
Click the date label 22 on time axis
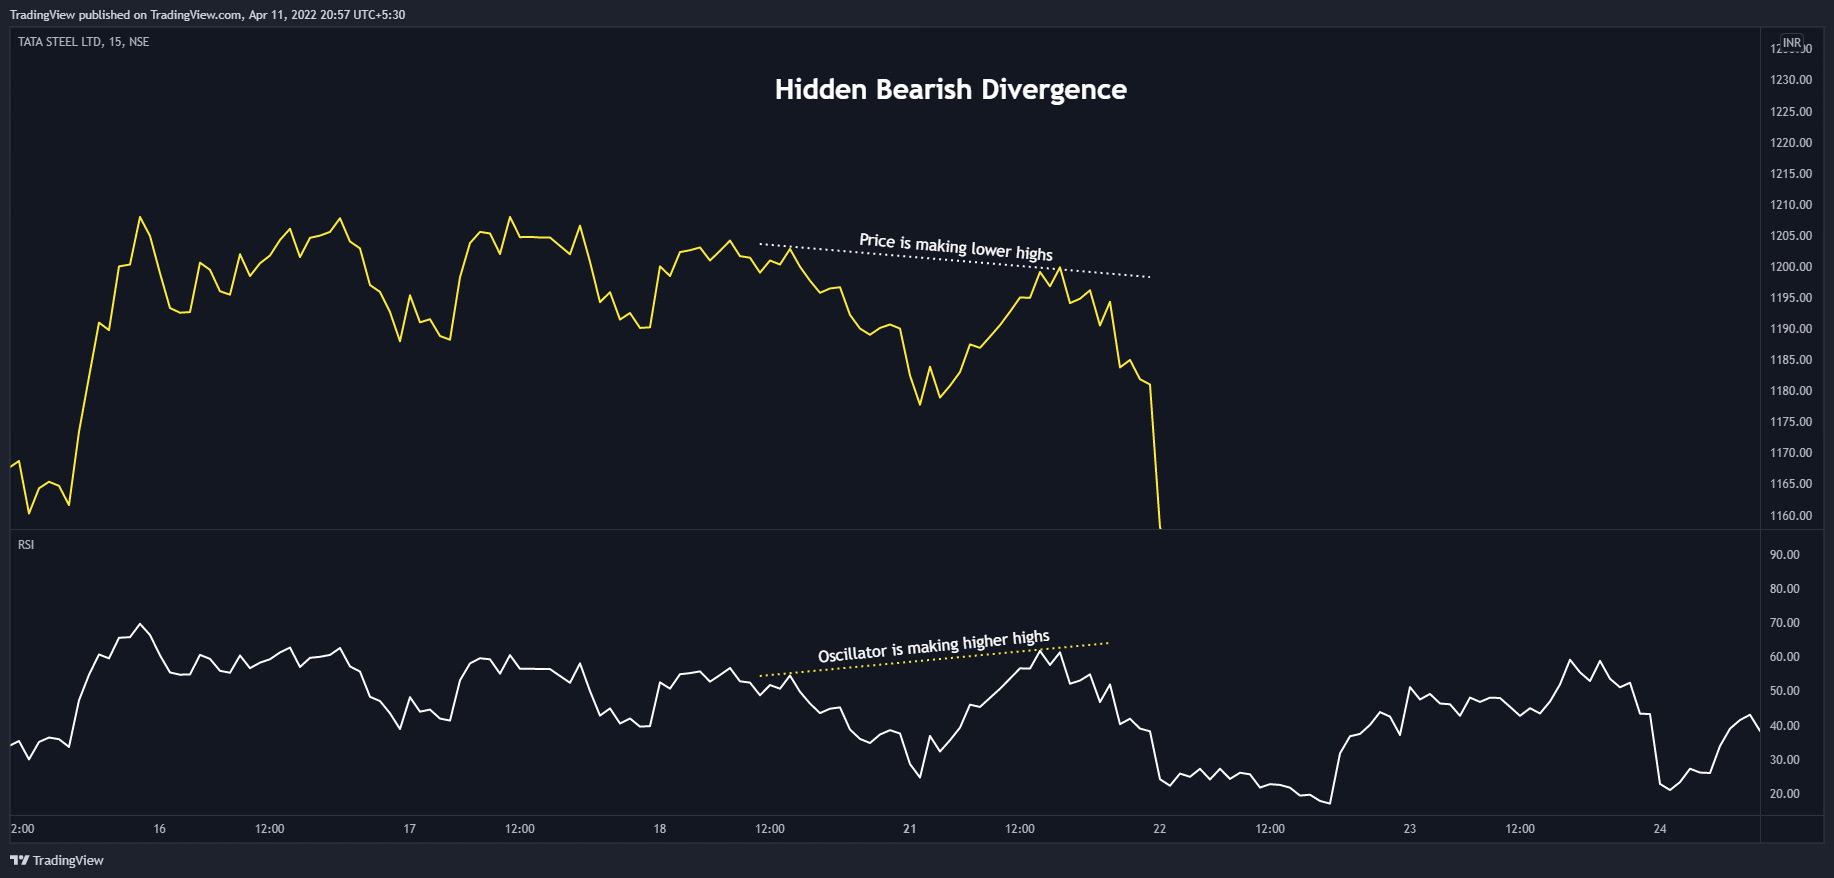coord(1160,829)
